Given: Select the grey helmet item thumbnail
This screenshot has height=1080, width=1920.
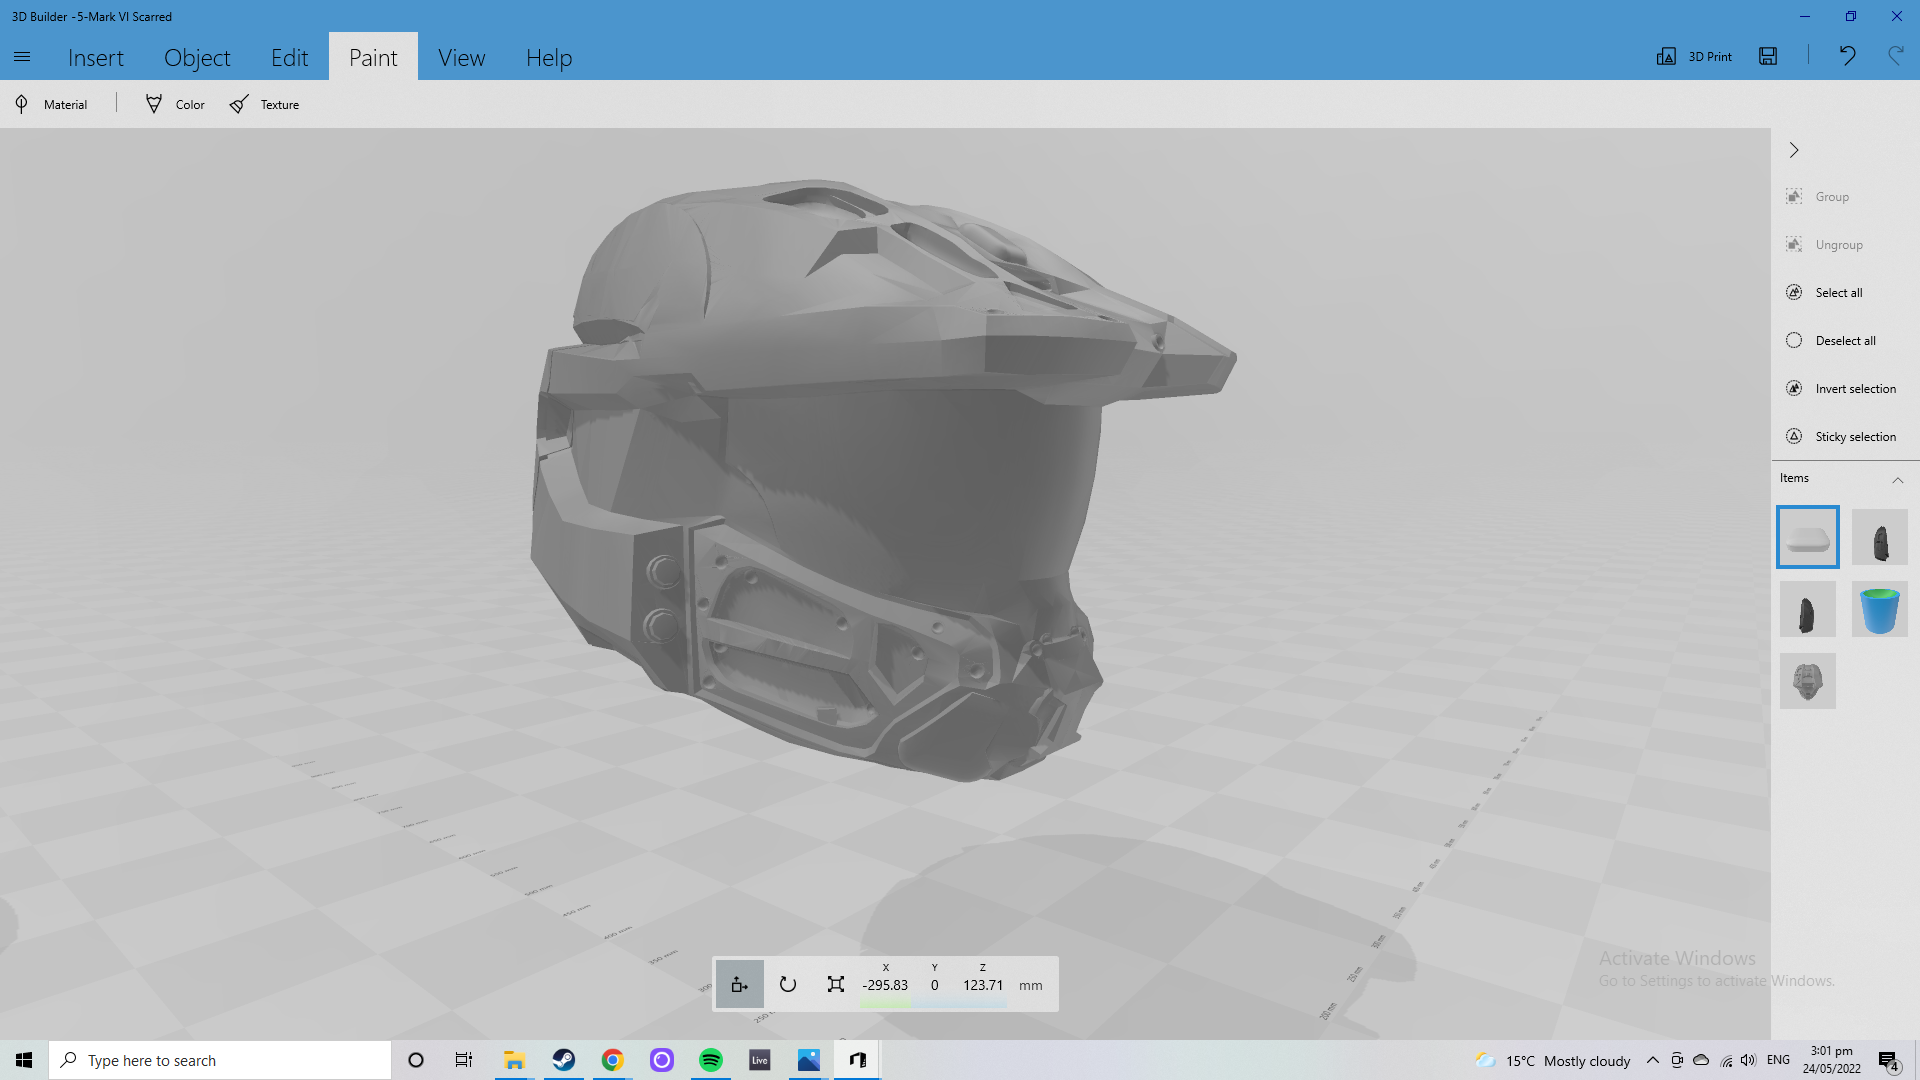Looking at the screenshot, I should pyautogui.click(x=1807, y=681).
